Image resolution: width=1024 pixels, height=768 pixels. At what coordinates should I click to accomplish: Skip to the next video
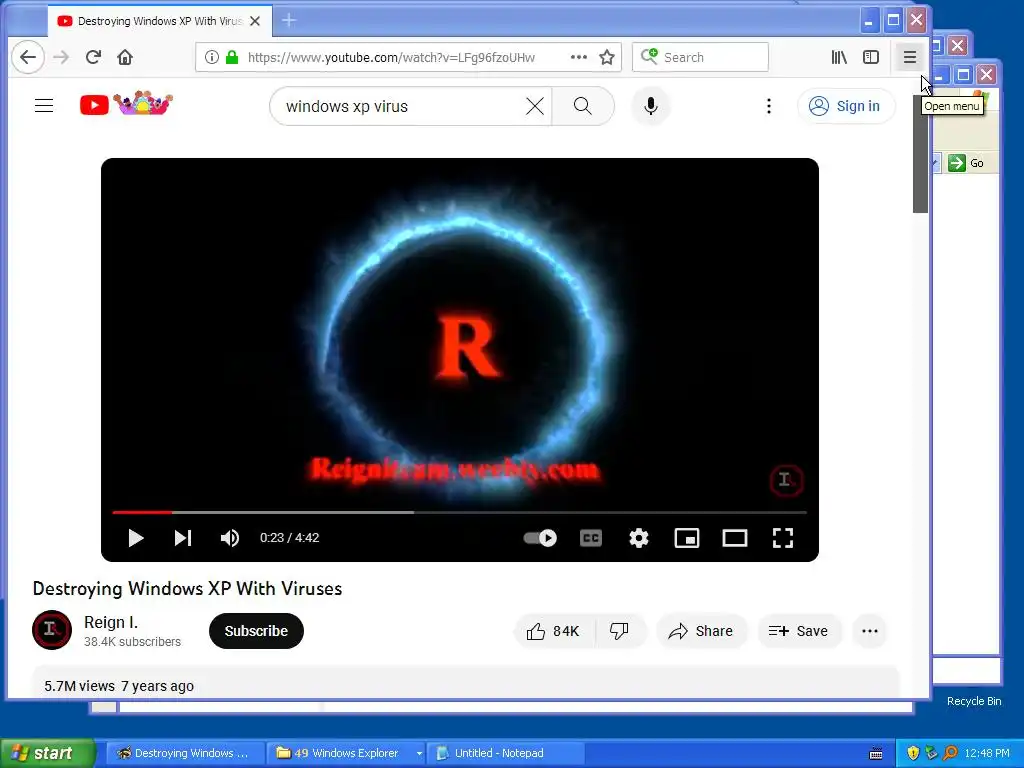(183, 538)
